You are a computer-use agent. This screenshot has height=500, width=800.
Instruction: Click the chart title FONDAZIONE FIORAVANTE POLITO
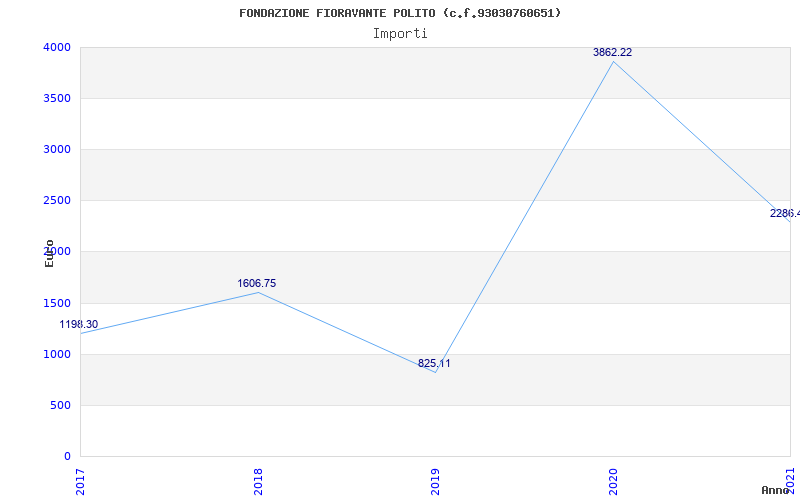[x=400, y=13]
